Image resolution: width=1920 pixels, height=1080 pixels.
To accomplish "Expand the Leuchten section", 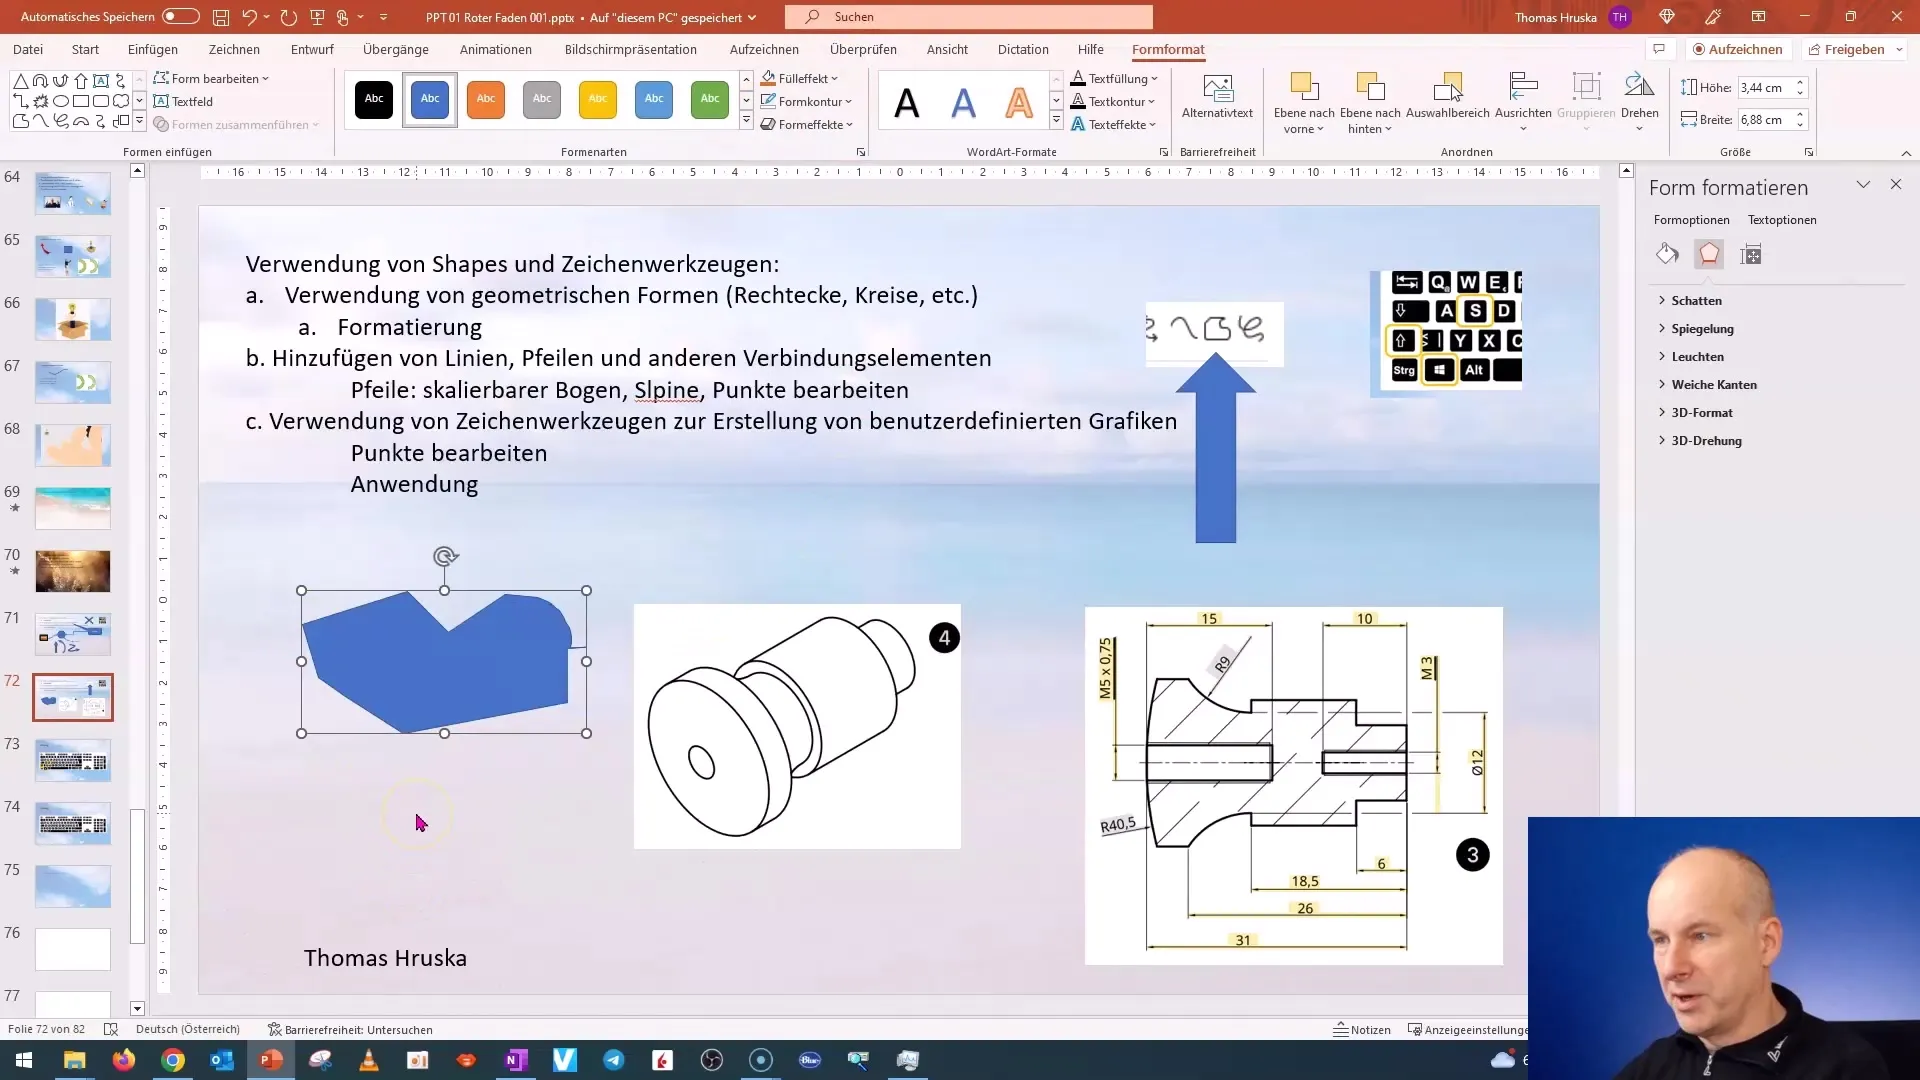I will pos(1690,356).
